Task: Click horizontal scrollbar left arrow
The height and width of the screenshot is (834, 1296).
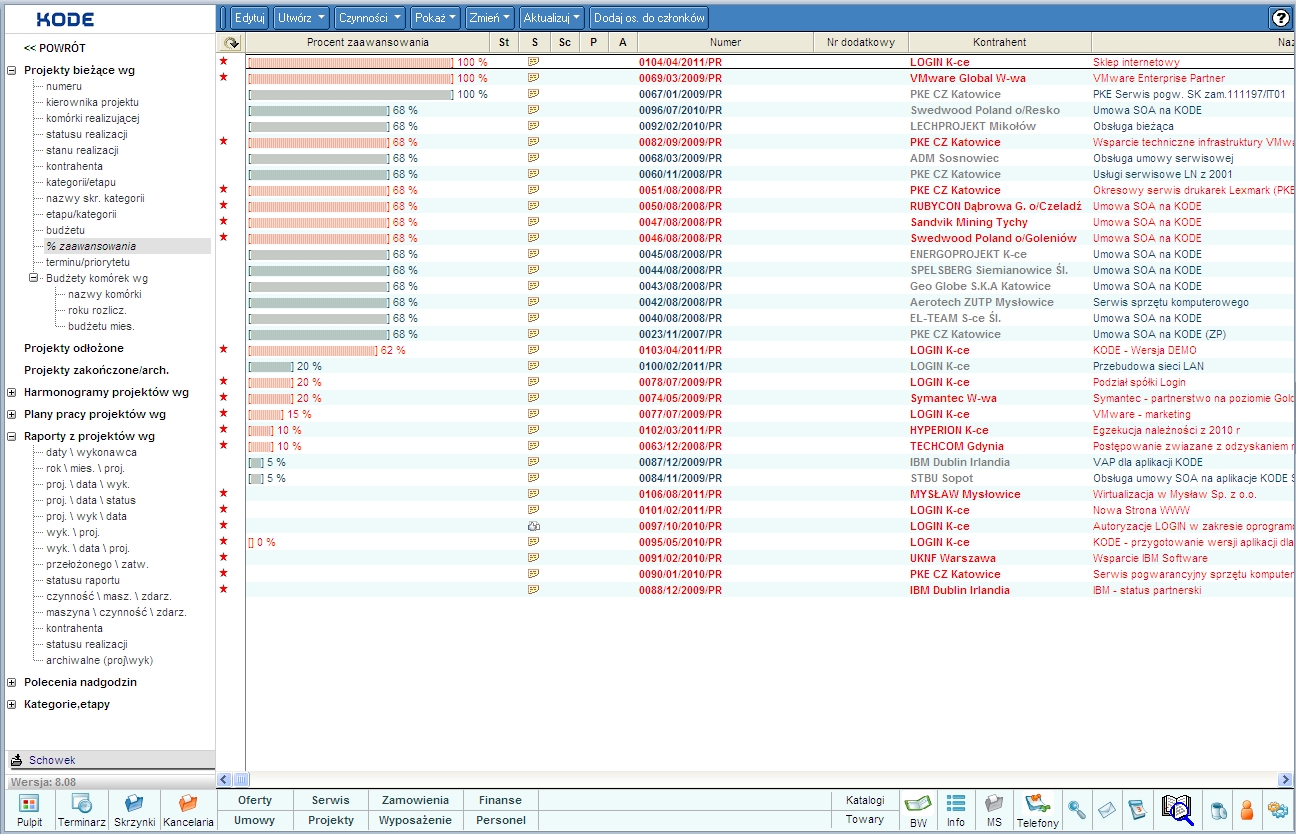Action: tap(225, 779)
